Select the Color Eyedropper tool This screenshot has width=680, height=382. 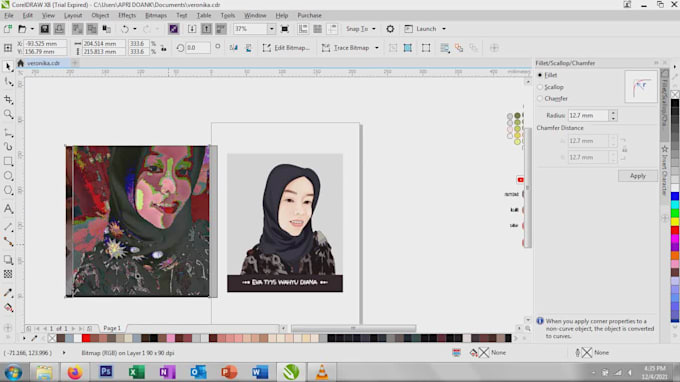tap(8, 293)
